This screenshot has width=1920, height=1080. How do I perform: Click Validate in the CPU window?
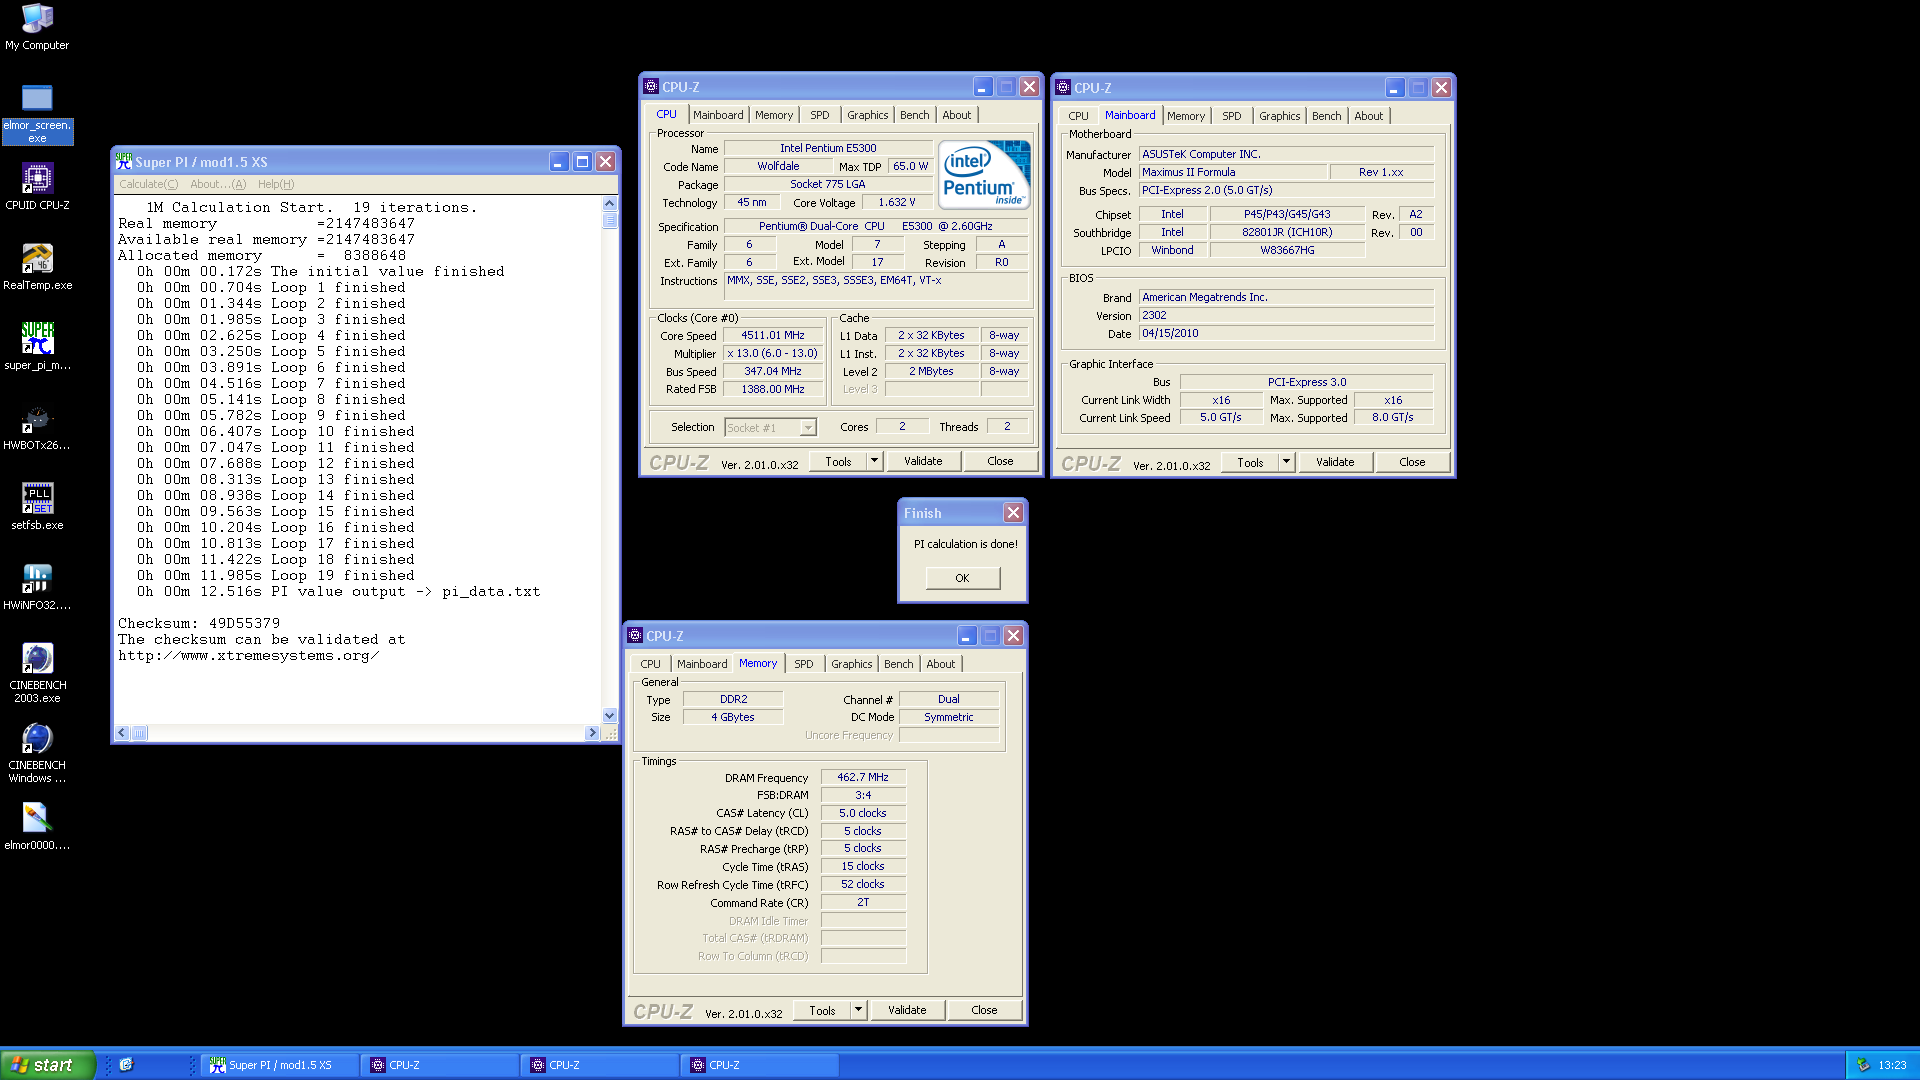point(923,461)
